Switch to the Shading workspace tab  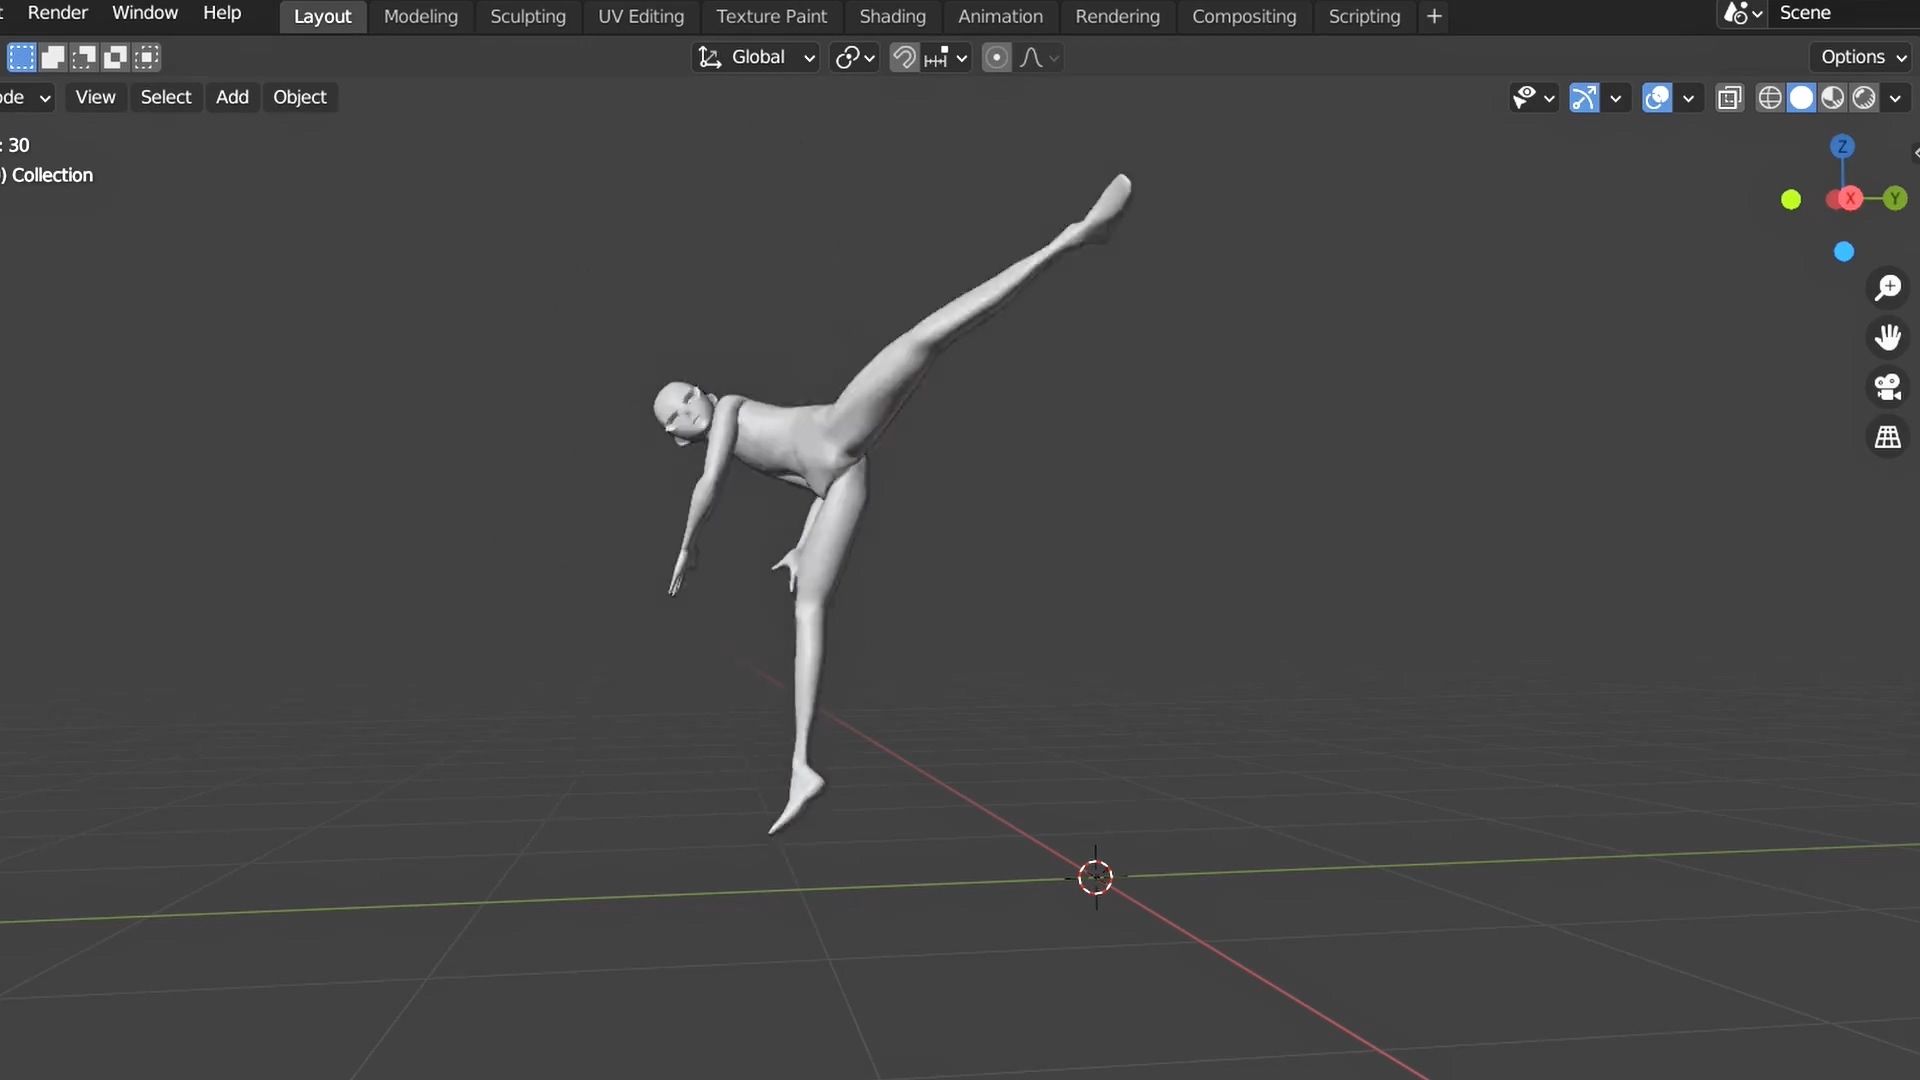coord(893,16)
